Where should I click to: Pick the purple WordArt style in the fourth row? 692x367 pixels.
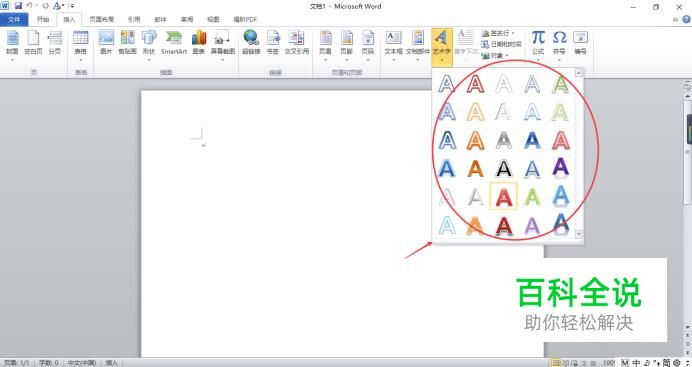[560, 168]
